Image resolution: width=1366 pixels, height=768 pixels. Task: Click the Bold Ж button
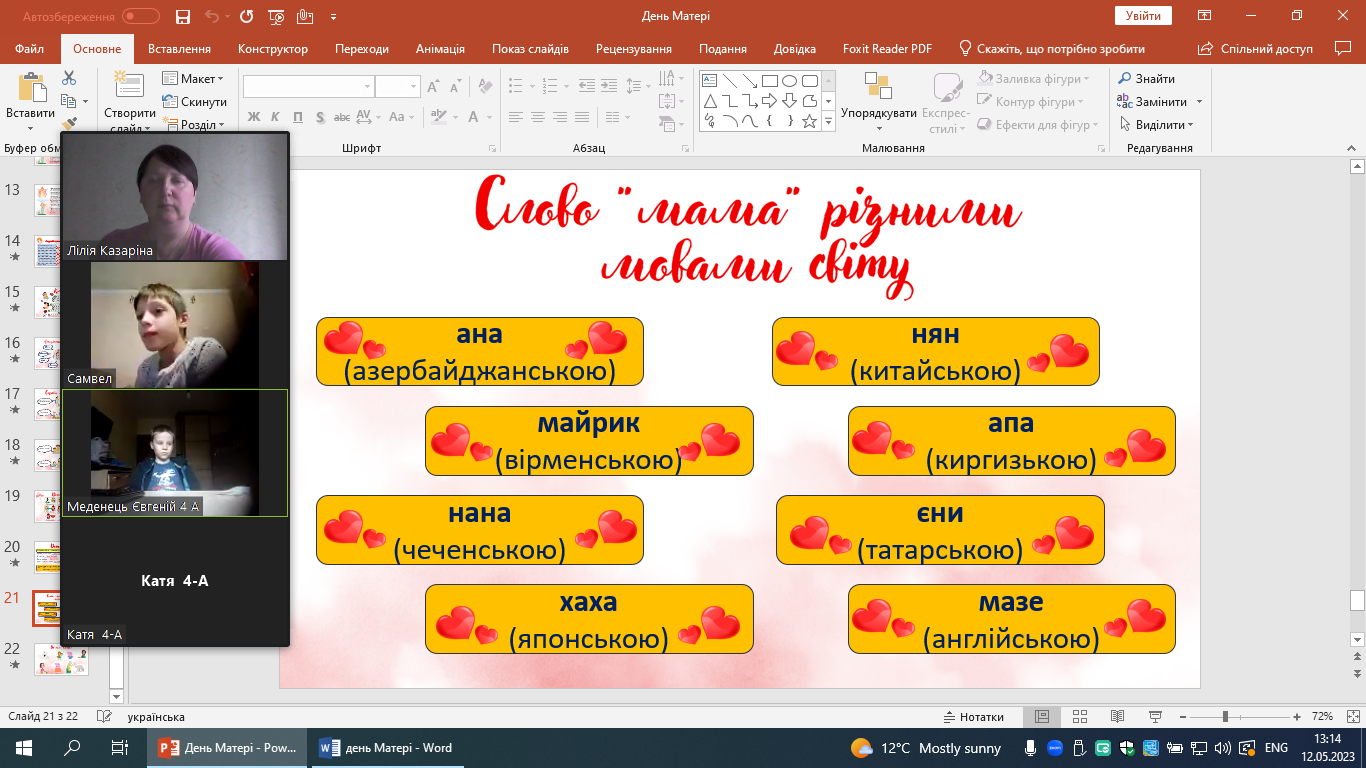pos(254,117)
